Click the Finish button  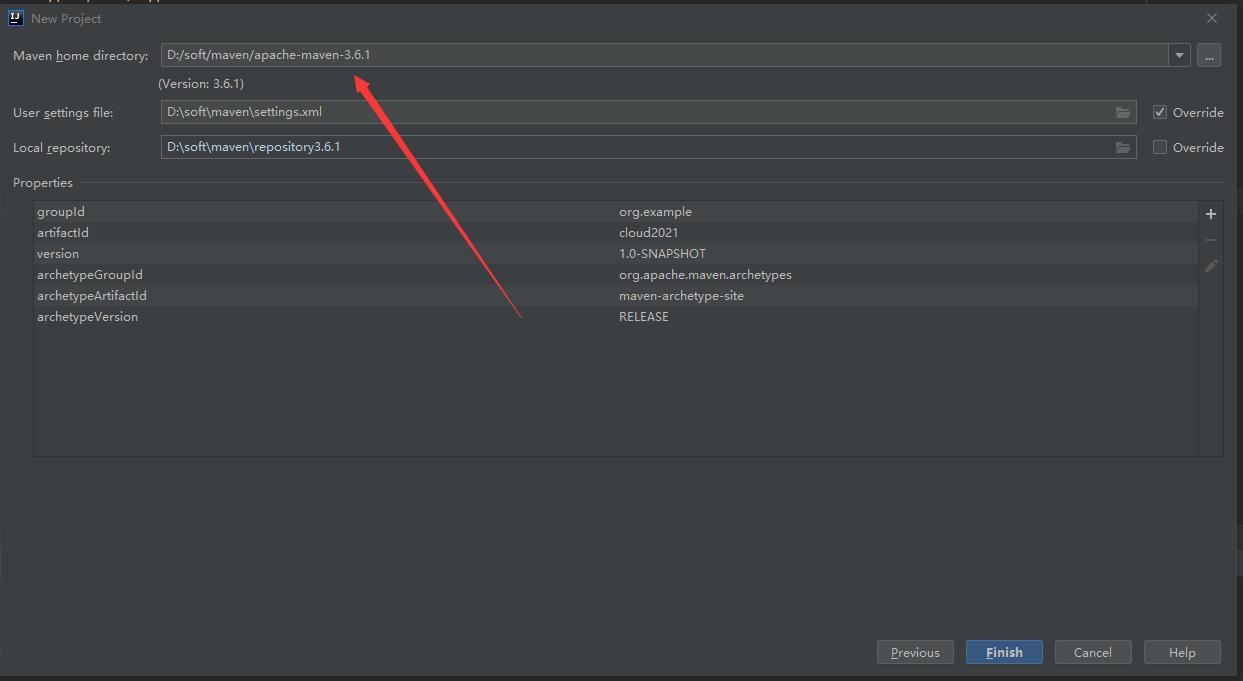1004,652
